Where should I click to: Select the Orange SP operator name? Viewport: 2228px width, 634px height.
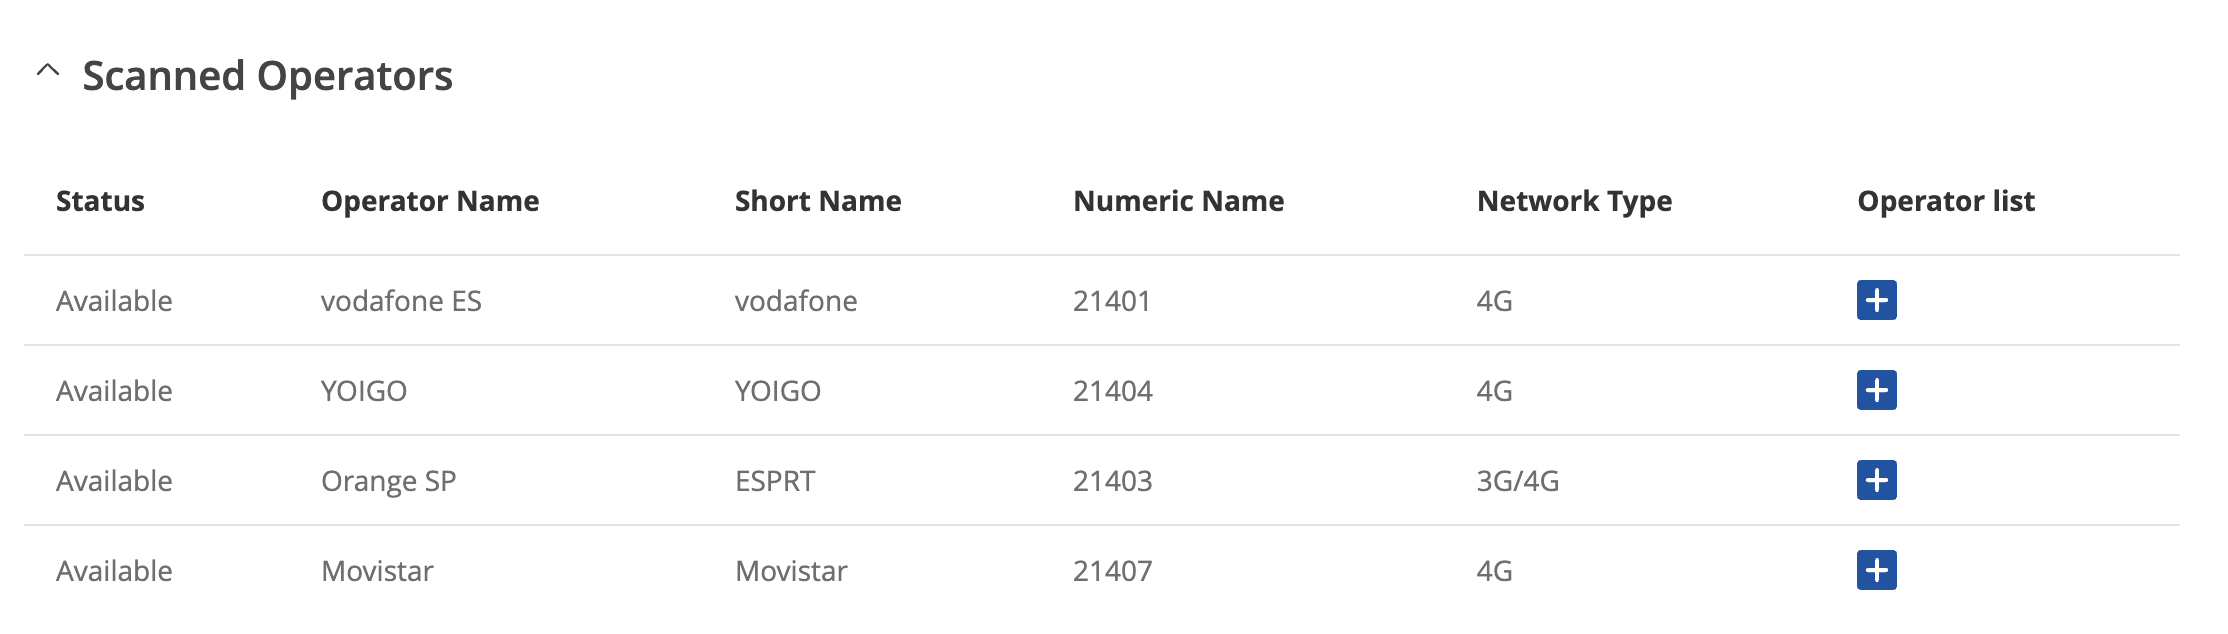point(388,482)
